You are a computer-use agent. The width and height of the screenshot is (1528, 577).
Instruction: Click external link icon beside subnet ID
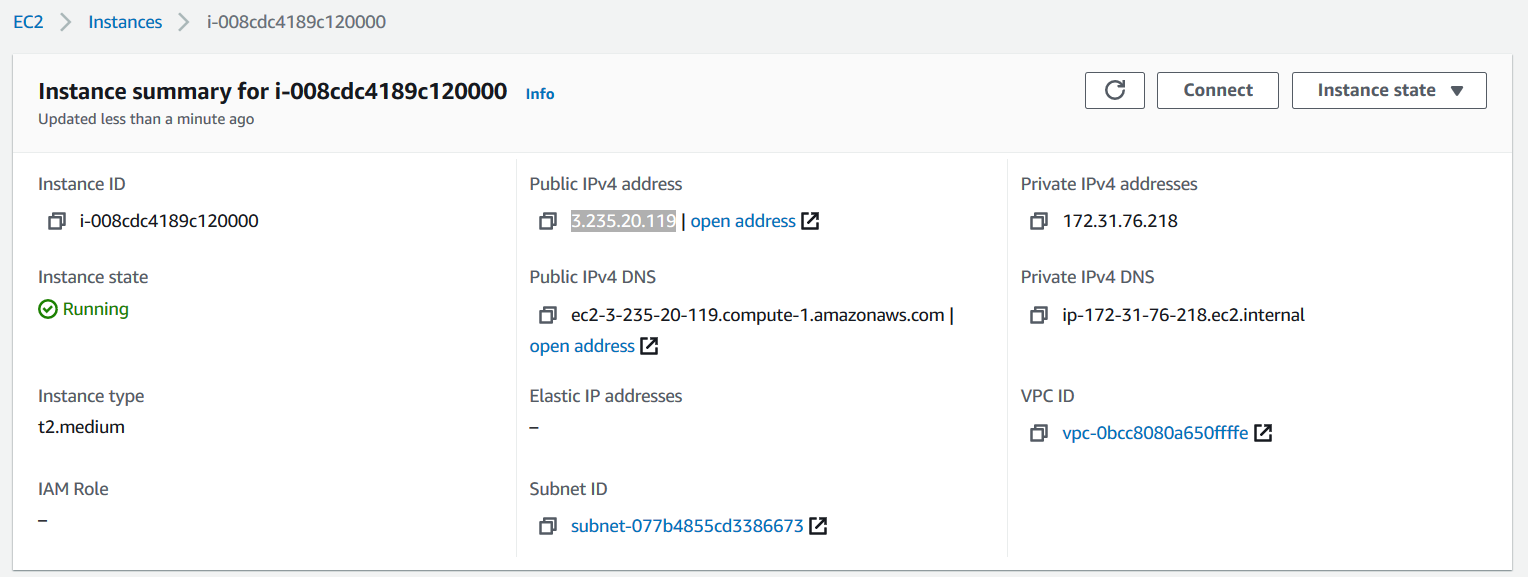pyautogui.click(x=818, y=526)
